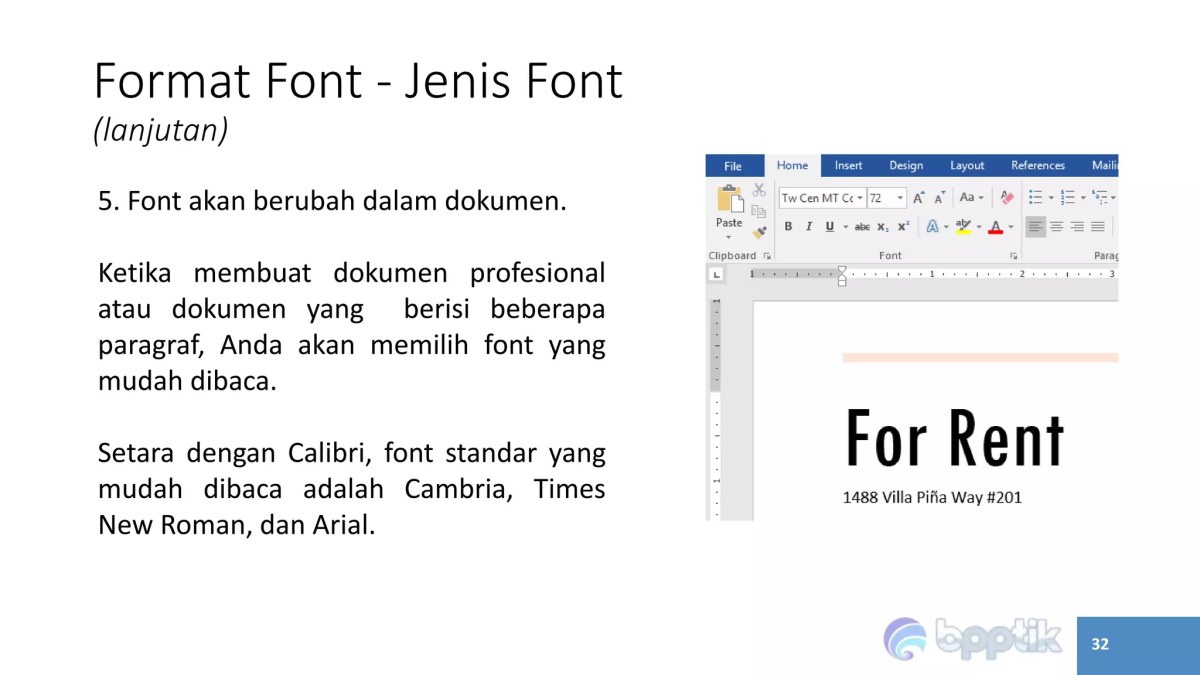
Task: Open the Design ribbon tab
Action: point(907,165)
